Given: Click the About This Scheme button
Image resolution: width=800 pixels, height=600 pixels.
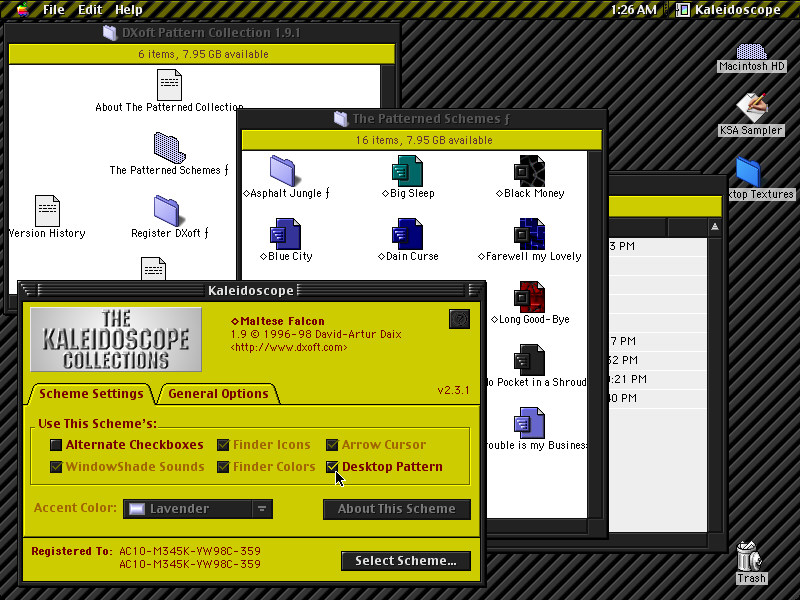Looking at the screenshot, I should click(x=396, y=509).
